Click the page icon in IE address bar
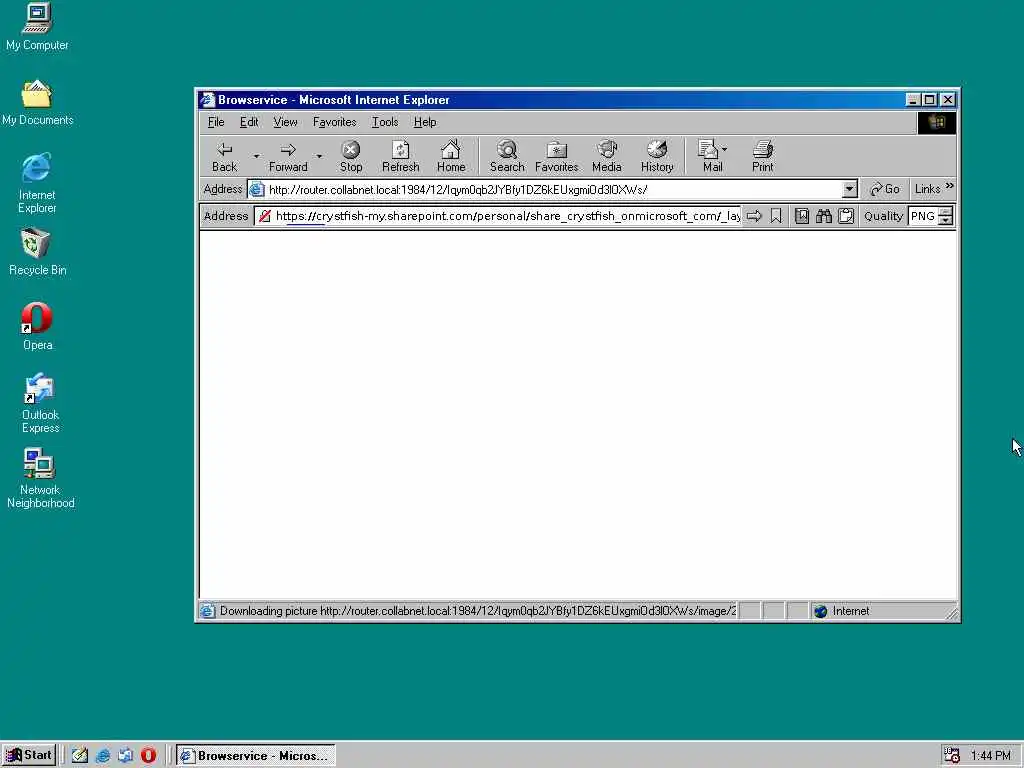Screen dimensions: 1024x768 click(x=257, y=189)
